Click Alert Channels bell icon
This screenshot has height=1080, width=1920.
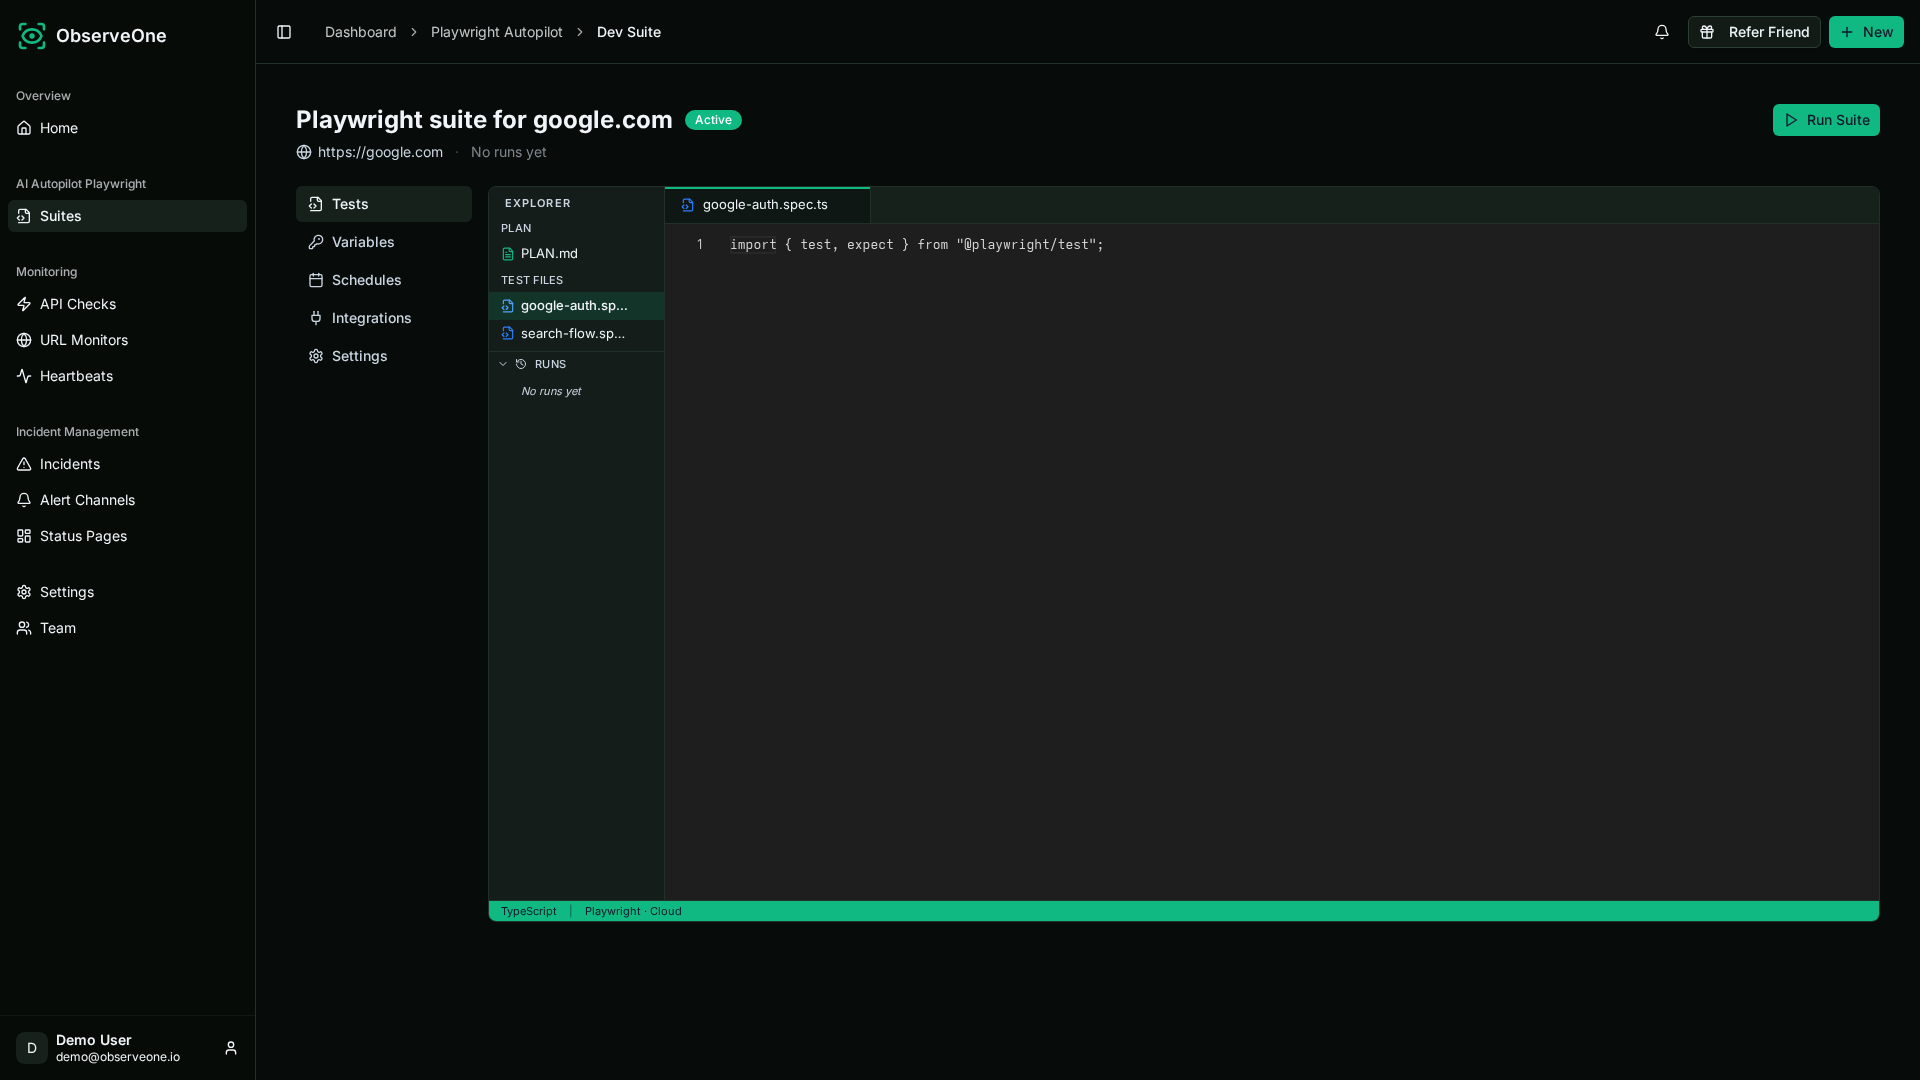[24, 500]
